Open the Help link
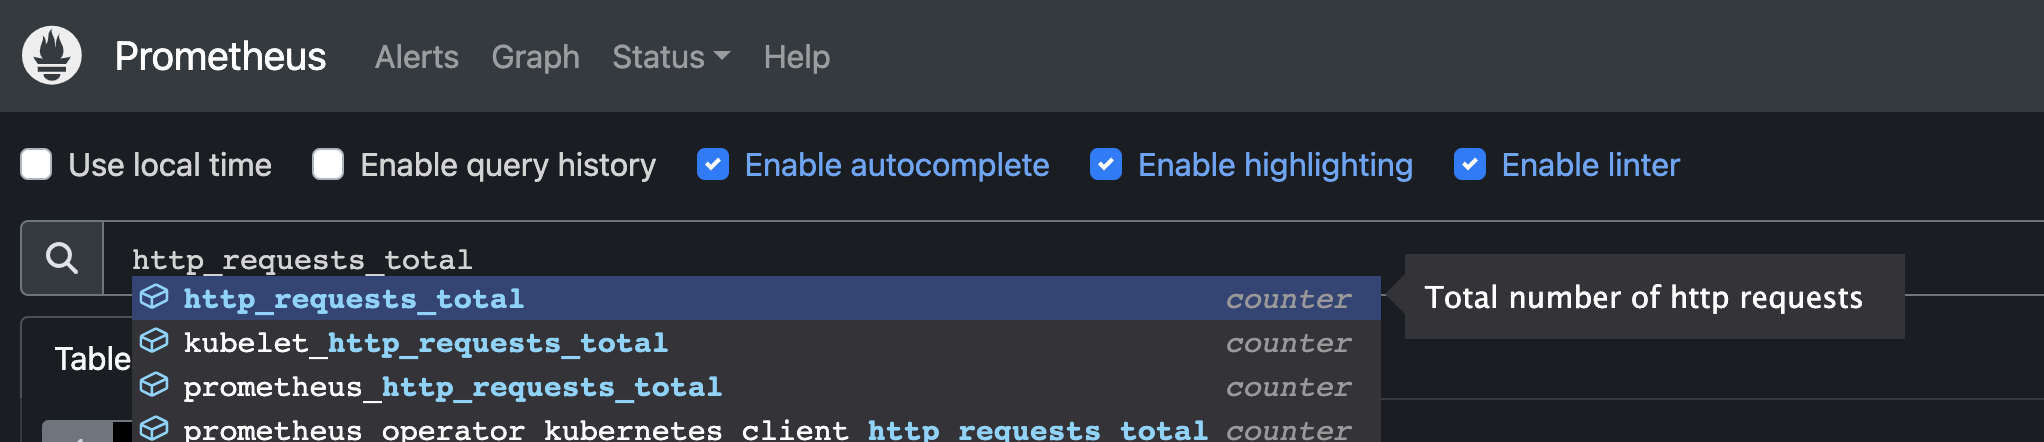 796,57
